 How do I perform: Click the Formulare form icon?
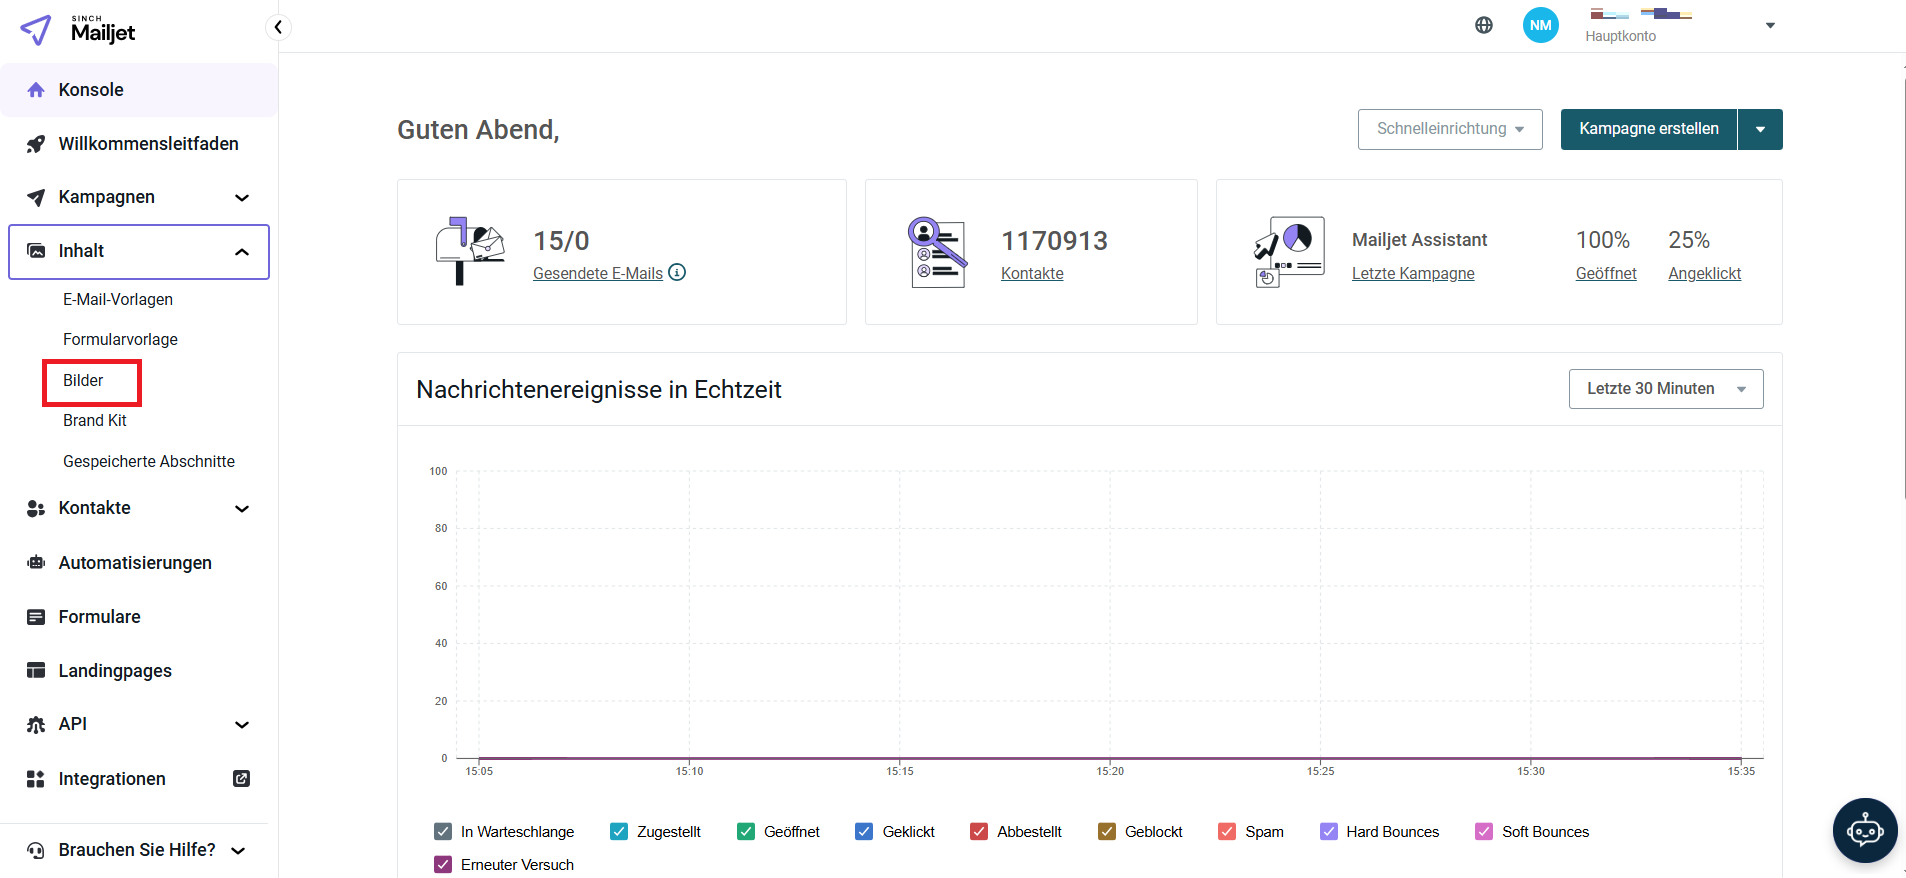click(36, 617)
